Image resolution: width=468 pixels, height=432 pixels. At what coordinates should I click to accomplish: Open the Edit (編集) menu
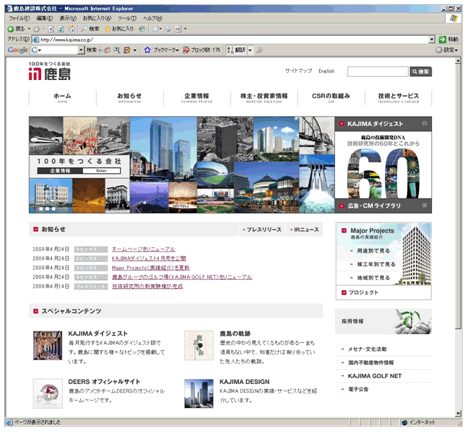coord(44,18)
